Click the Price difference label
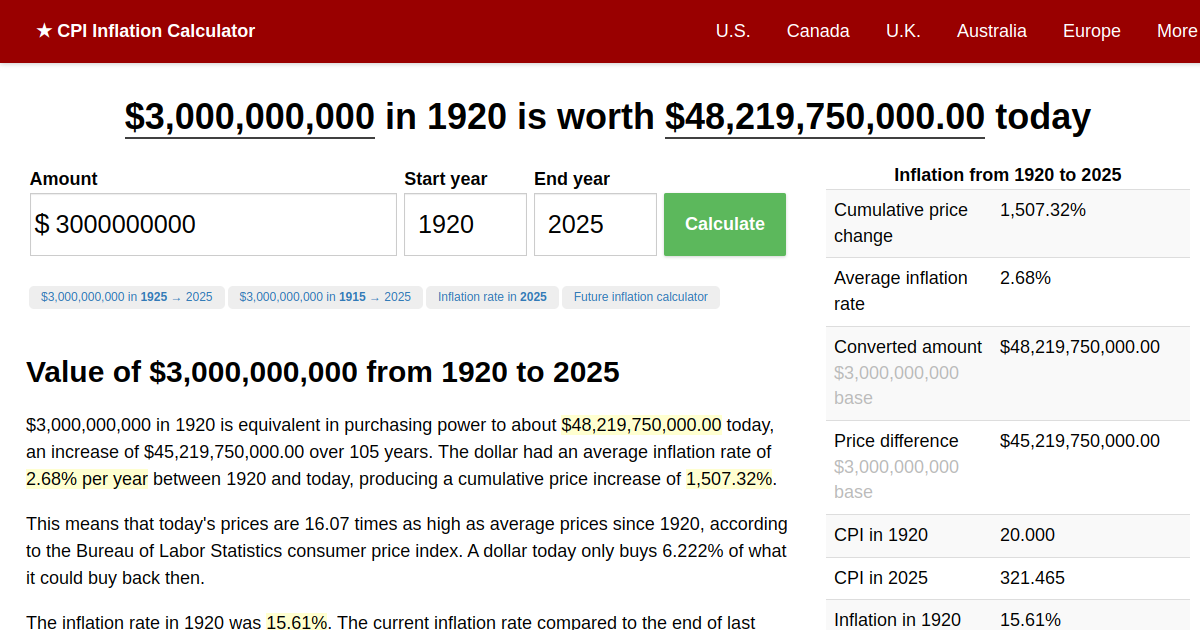 tap(896, 441)
